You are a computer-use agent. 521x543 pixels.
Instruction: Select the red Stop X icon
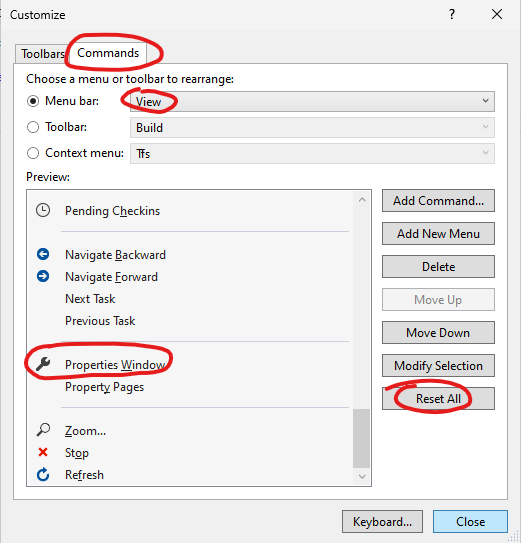tap(43, 452)
